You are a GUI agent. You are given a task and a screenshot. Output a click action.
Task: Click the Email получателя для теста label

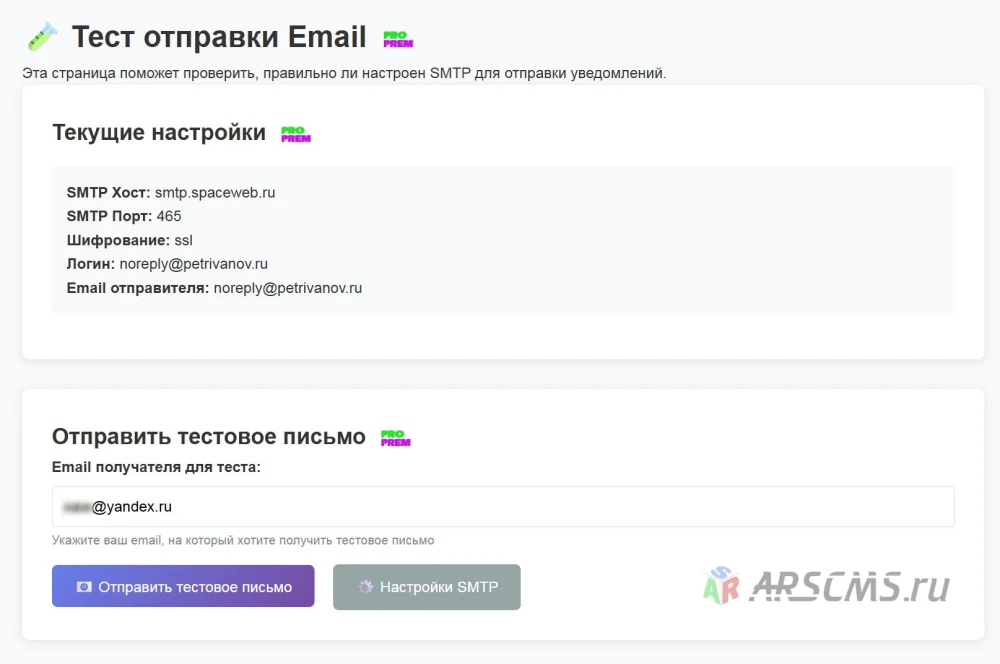coord(156,468)
